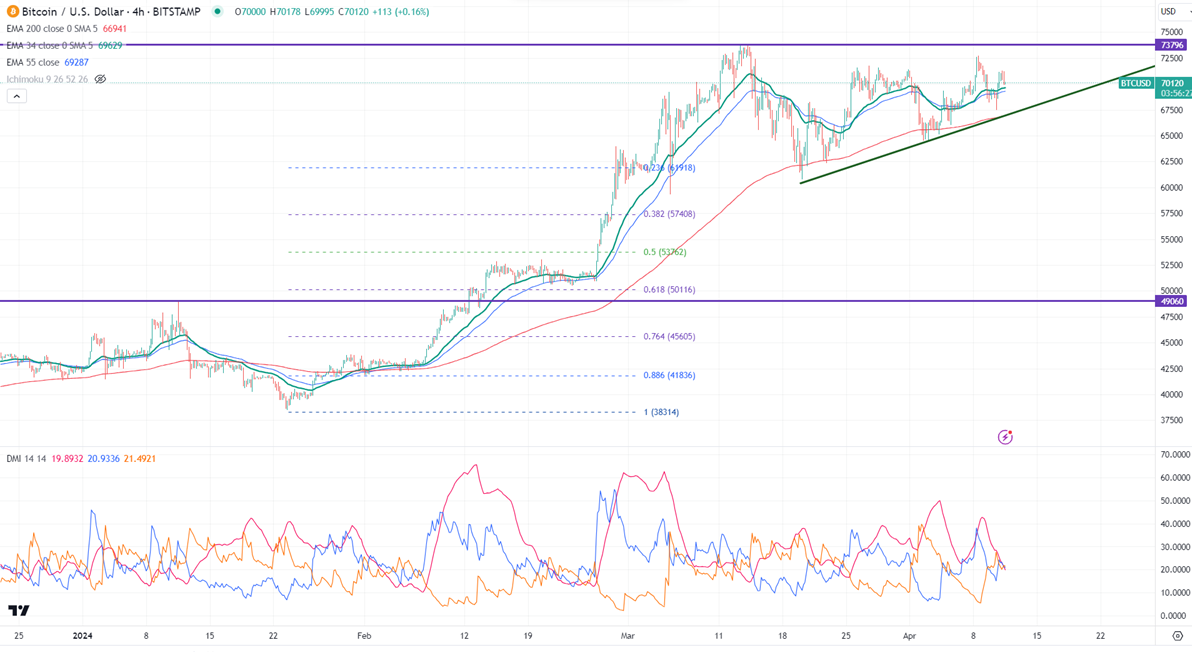
Task: Select the EMA 34 close indicator legend
Action: [49, 46]
